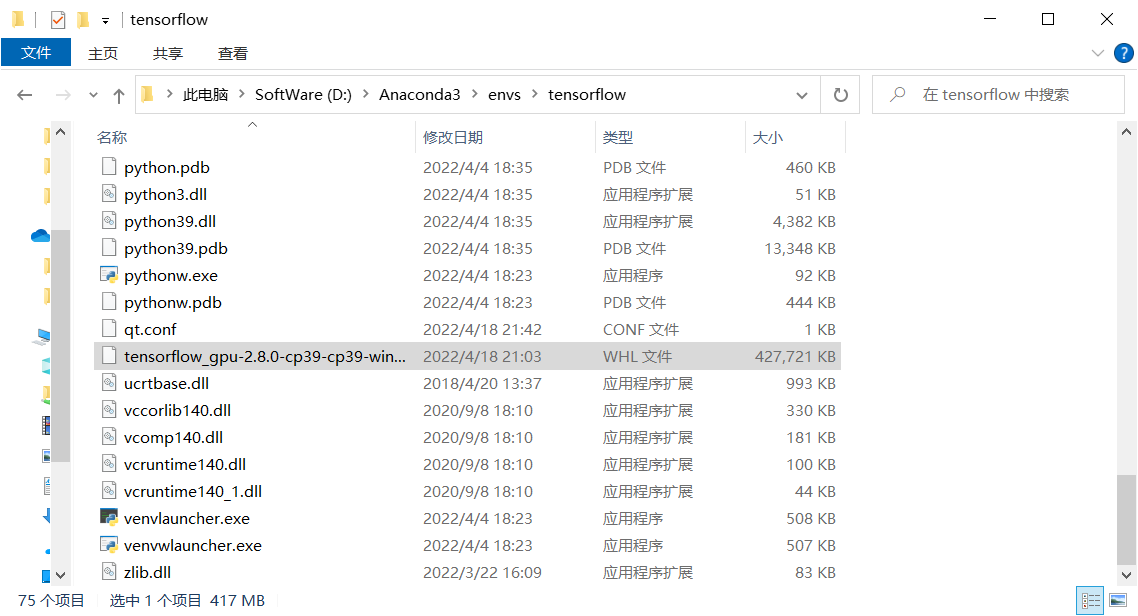
Task: Navigate to Anaconda3 breadcrumb
Action: (419, 94)
